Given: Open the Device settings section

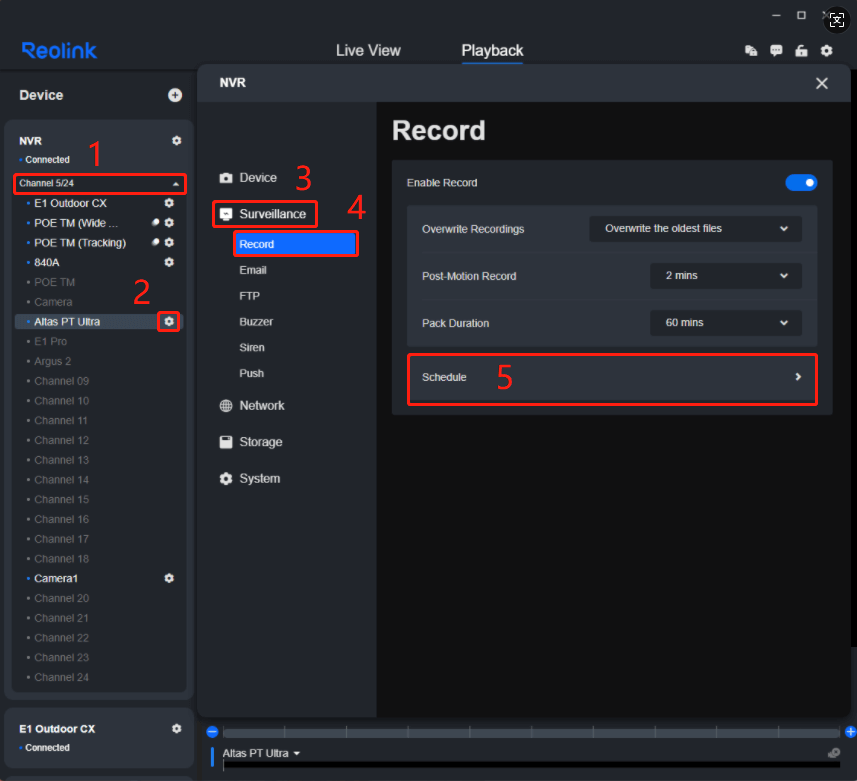Looking at the screenshot, I should click(248, 178).
